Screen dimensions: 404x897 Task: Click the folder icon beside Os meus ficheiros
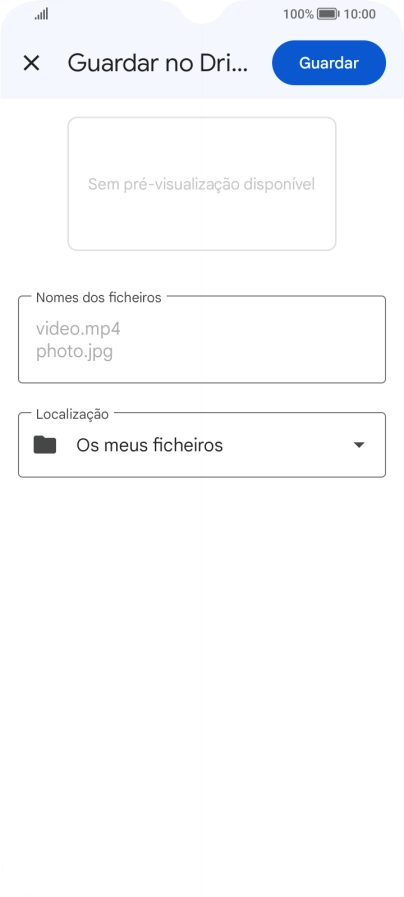pyautogui.click(x=45, y=444)
